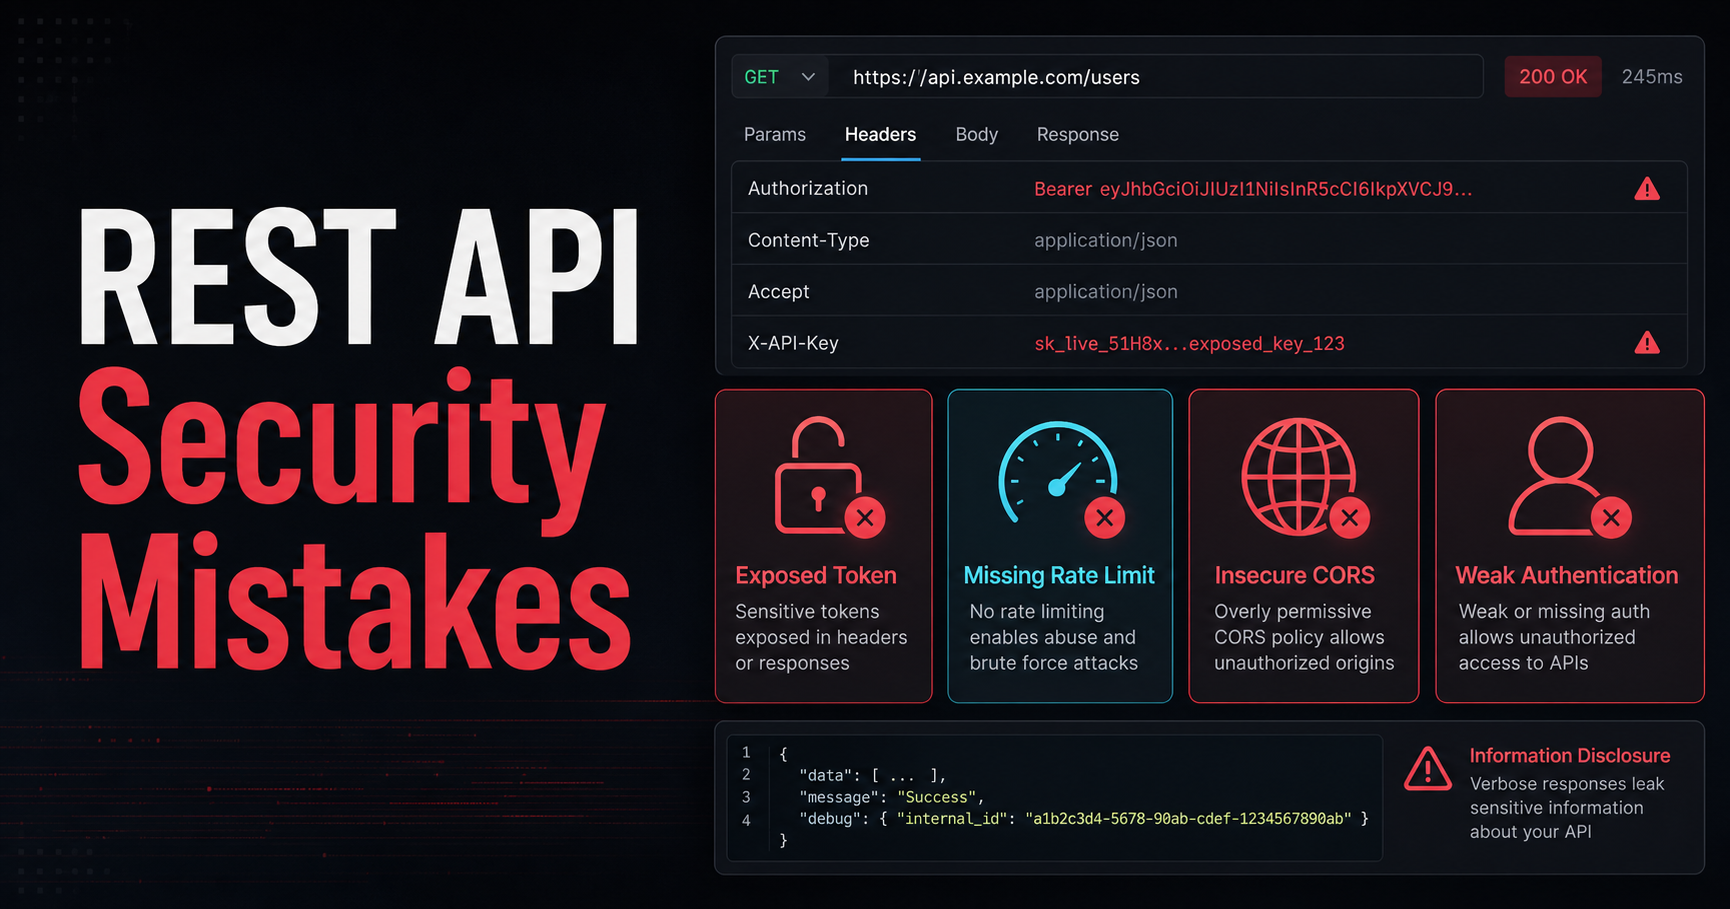Click the 'Overly permissive CORS' description
Viewport: 1730px width, 909px height.
(1304, 637)
